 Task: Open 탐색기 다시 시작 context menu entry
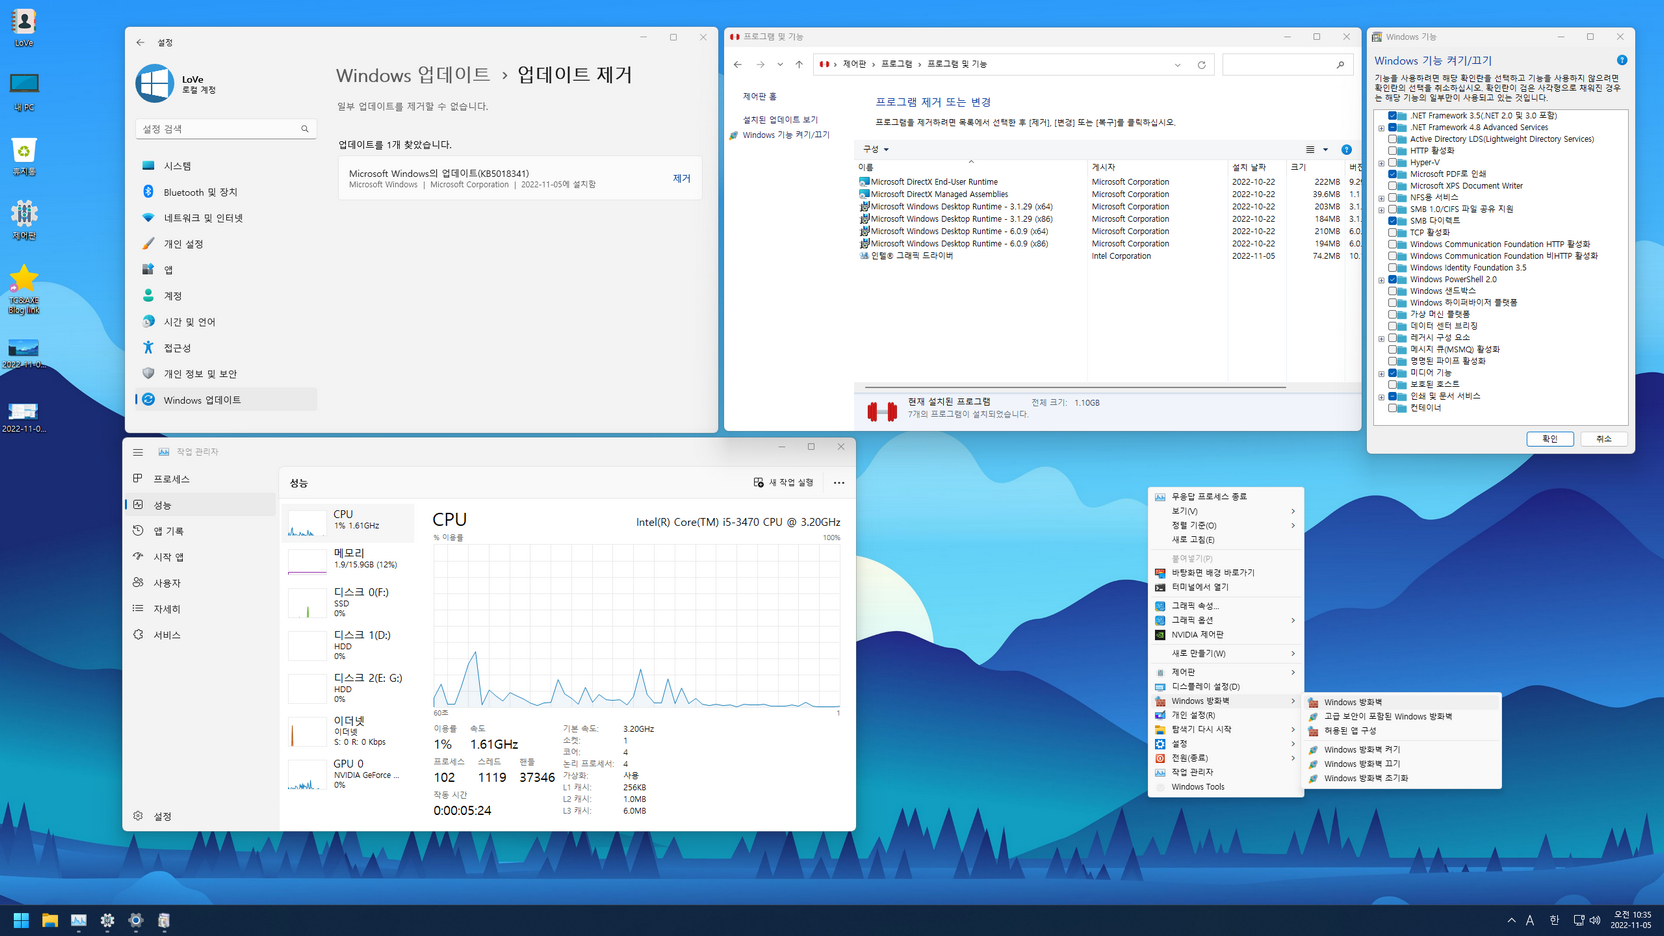point(1226,730)
